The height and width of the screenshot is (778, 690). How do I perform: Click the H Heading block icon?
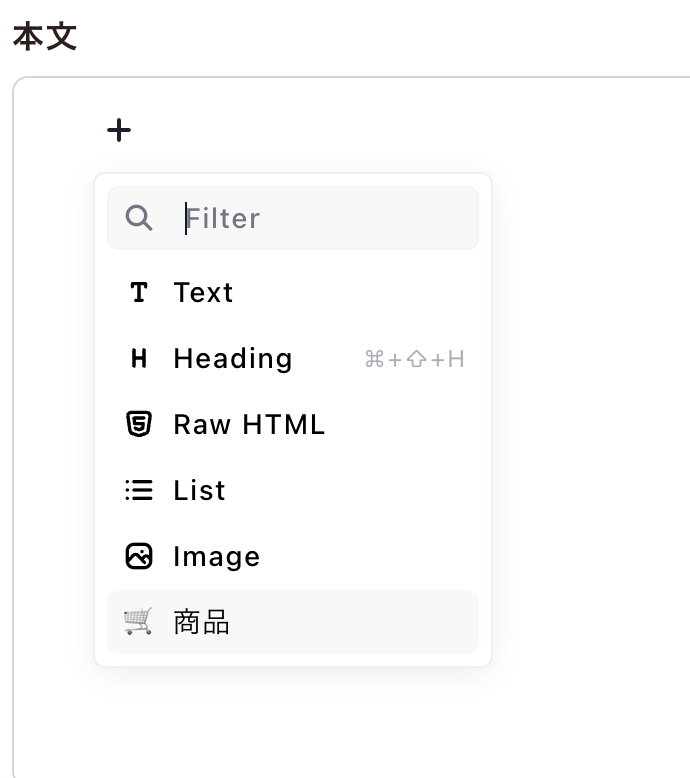[x=139, y=358]
